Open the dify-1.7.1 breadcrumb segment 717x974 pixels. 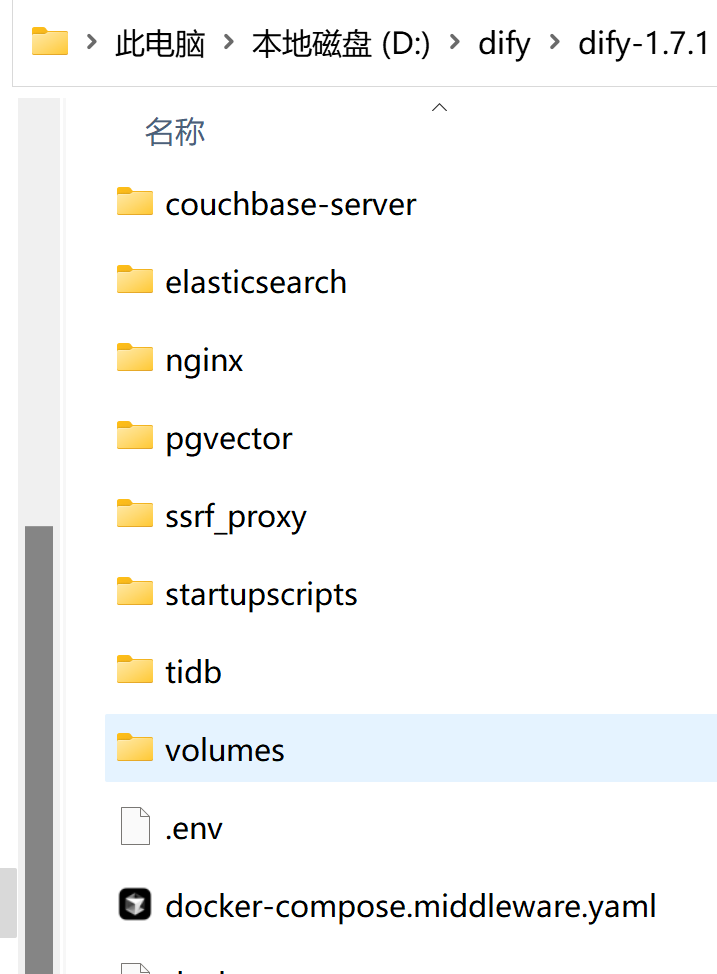click(x=644, y=43)
